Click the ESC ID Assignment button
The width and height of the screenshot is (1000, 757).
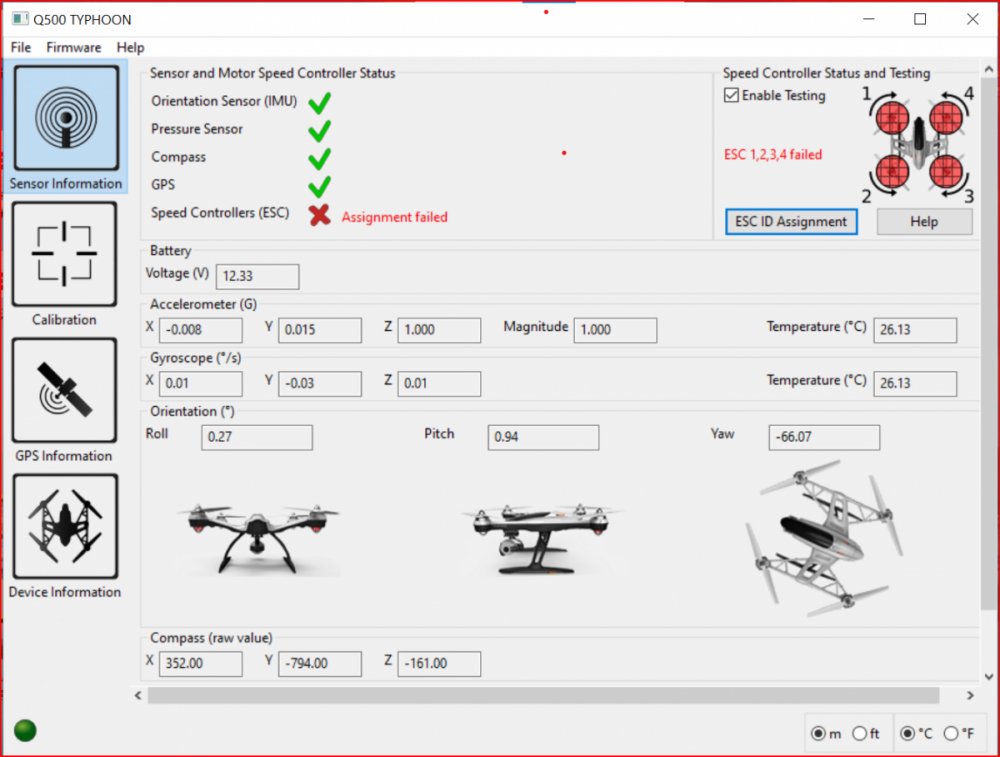click(x=791, y=221)
